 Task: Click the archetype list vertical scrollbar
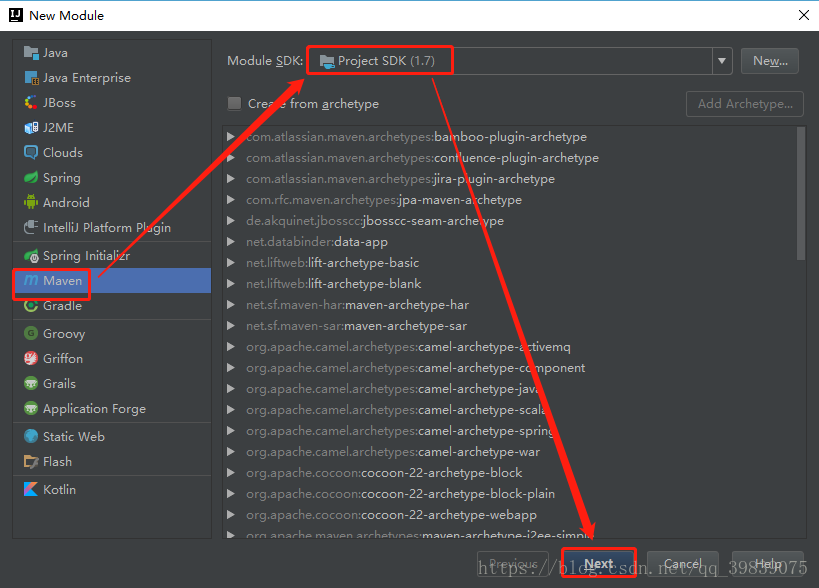pyautogui.click(x=801, y=193)
